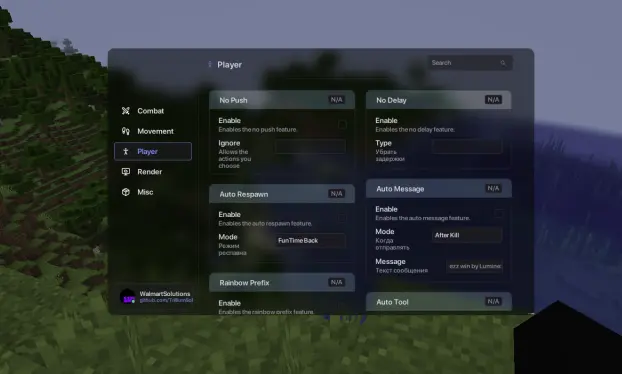
Task: Click 'Enables the auto message feature.' text
Action: pos(422,218)
